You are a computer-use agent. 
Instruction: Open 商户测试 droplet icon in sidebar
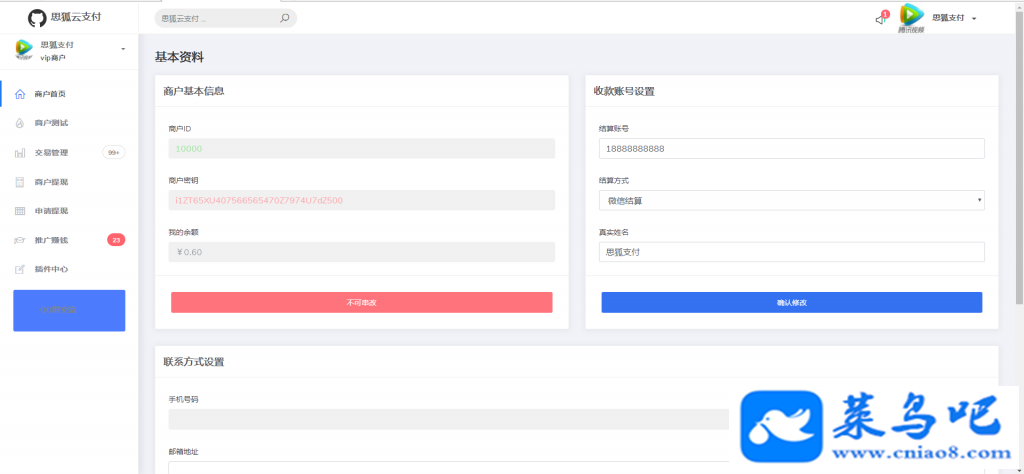click(x=20, y=123)
